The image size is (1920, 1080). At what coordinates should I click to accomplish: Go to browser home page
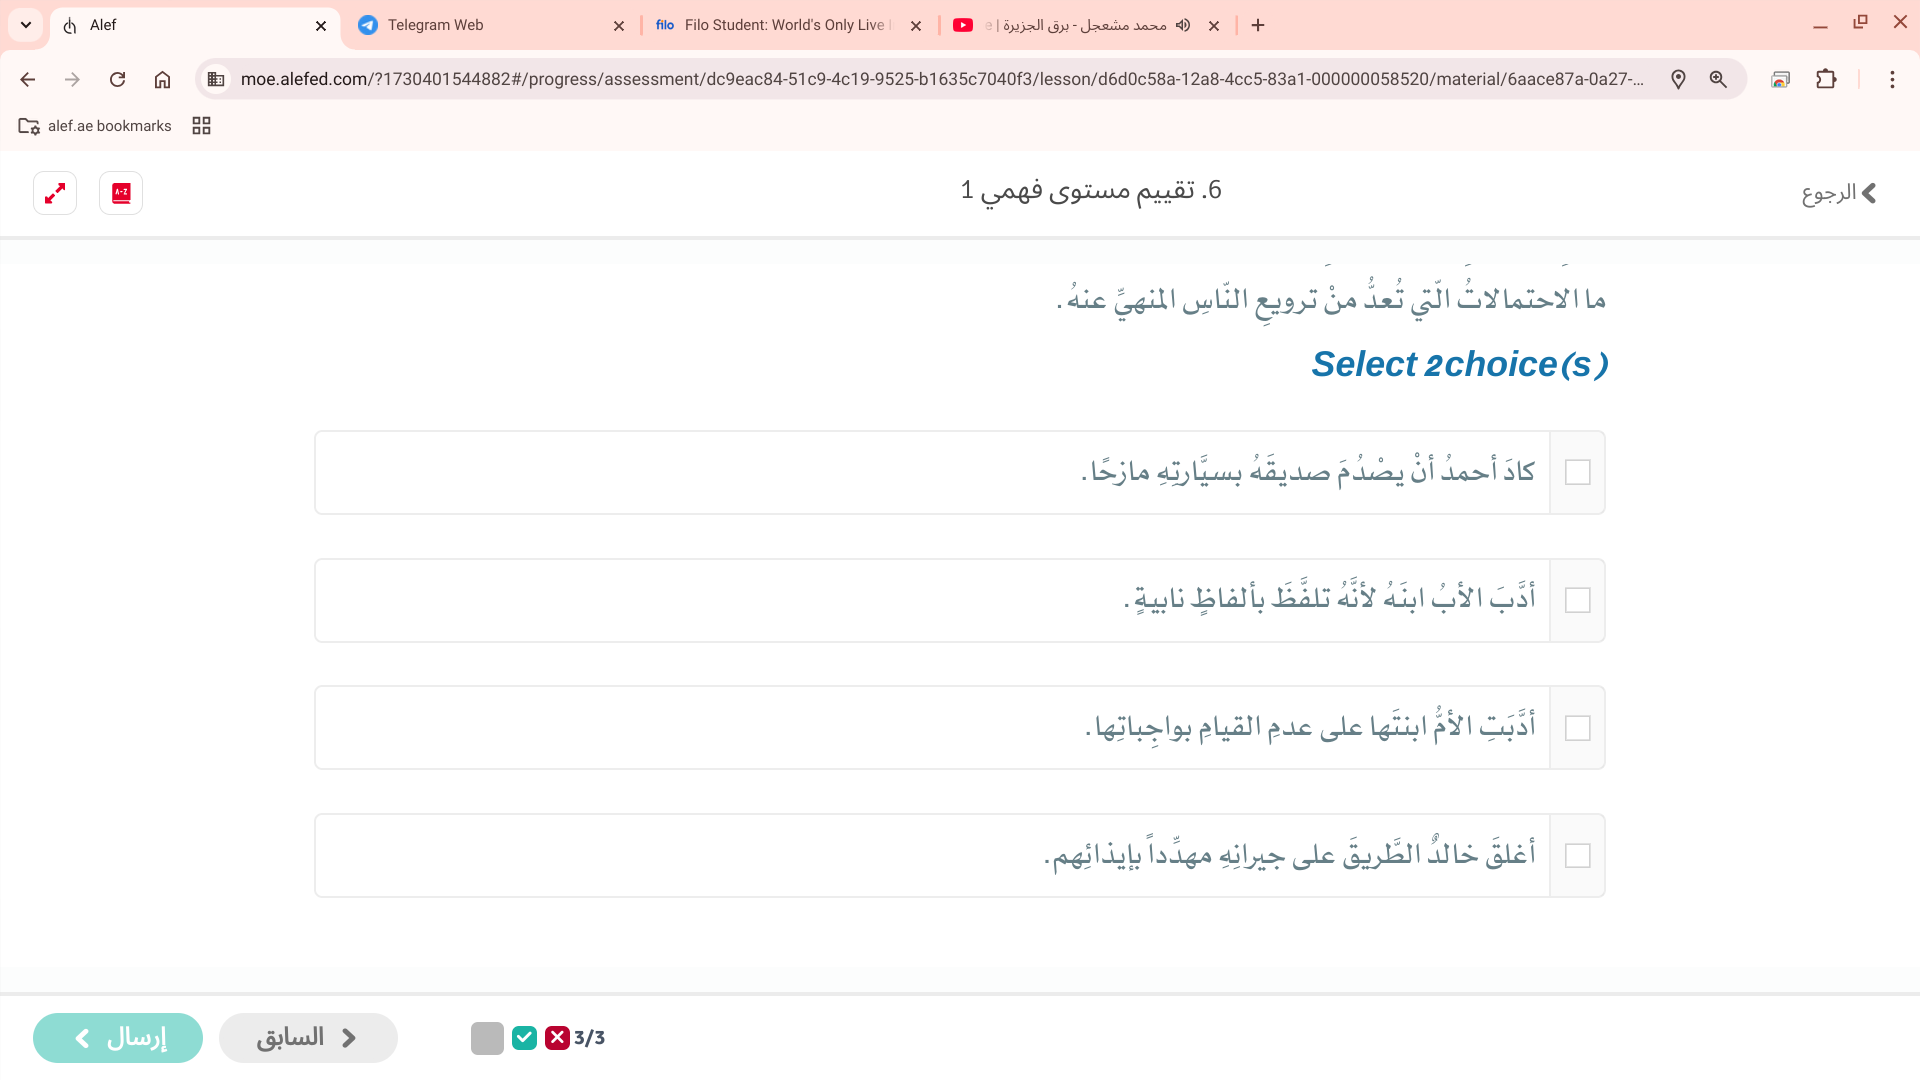coord(162,79)
